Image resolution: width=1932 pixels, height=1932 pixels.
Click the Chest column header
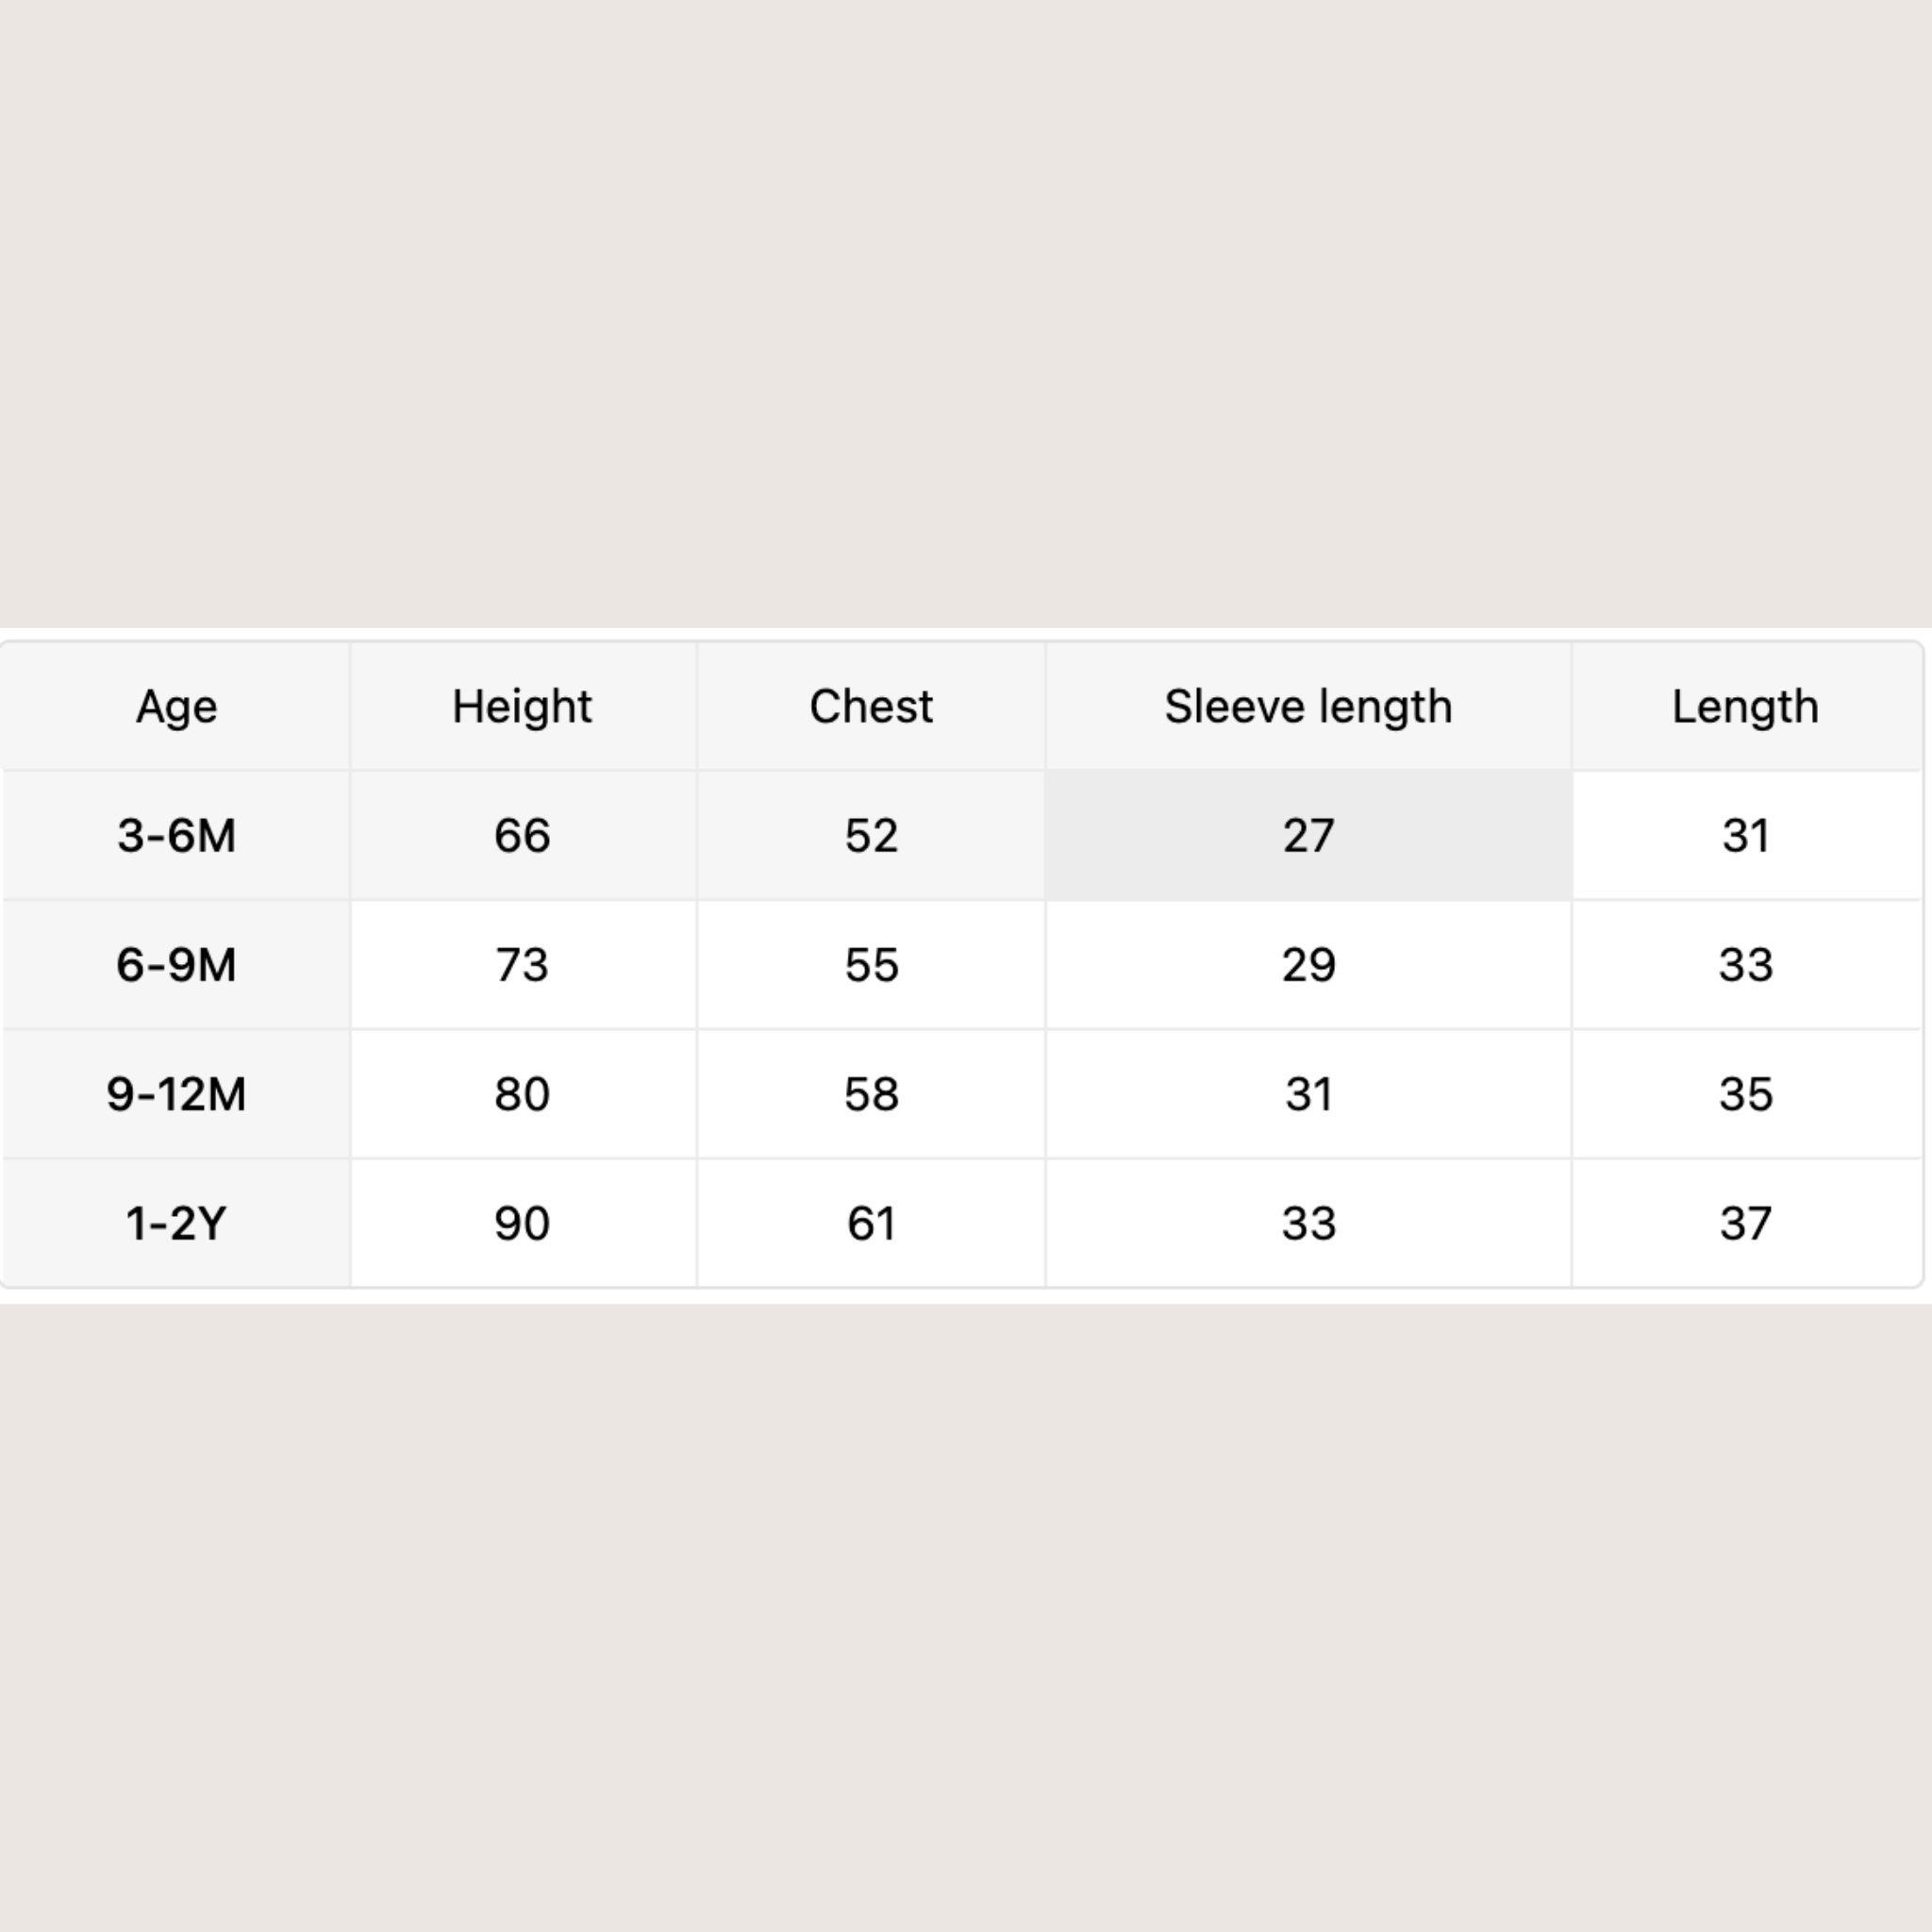871,707
